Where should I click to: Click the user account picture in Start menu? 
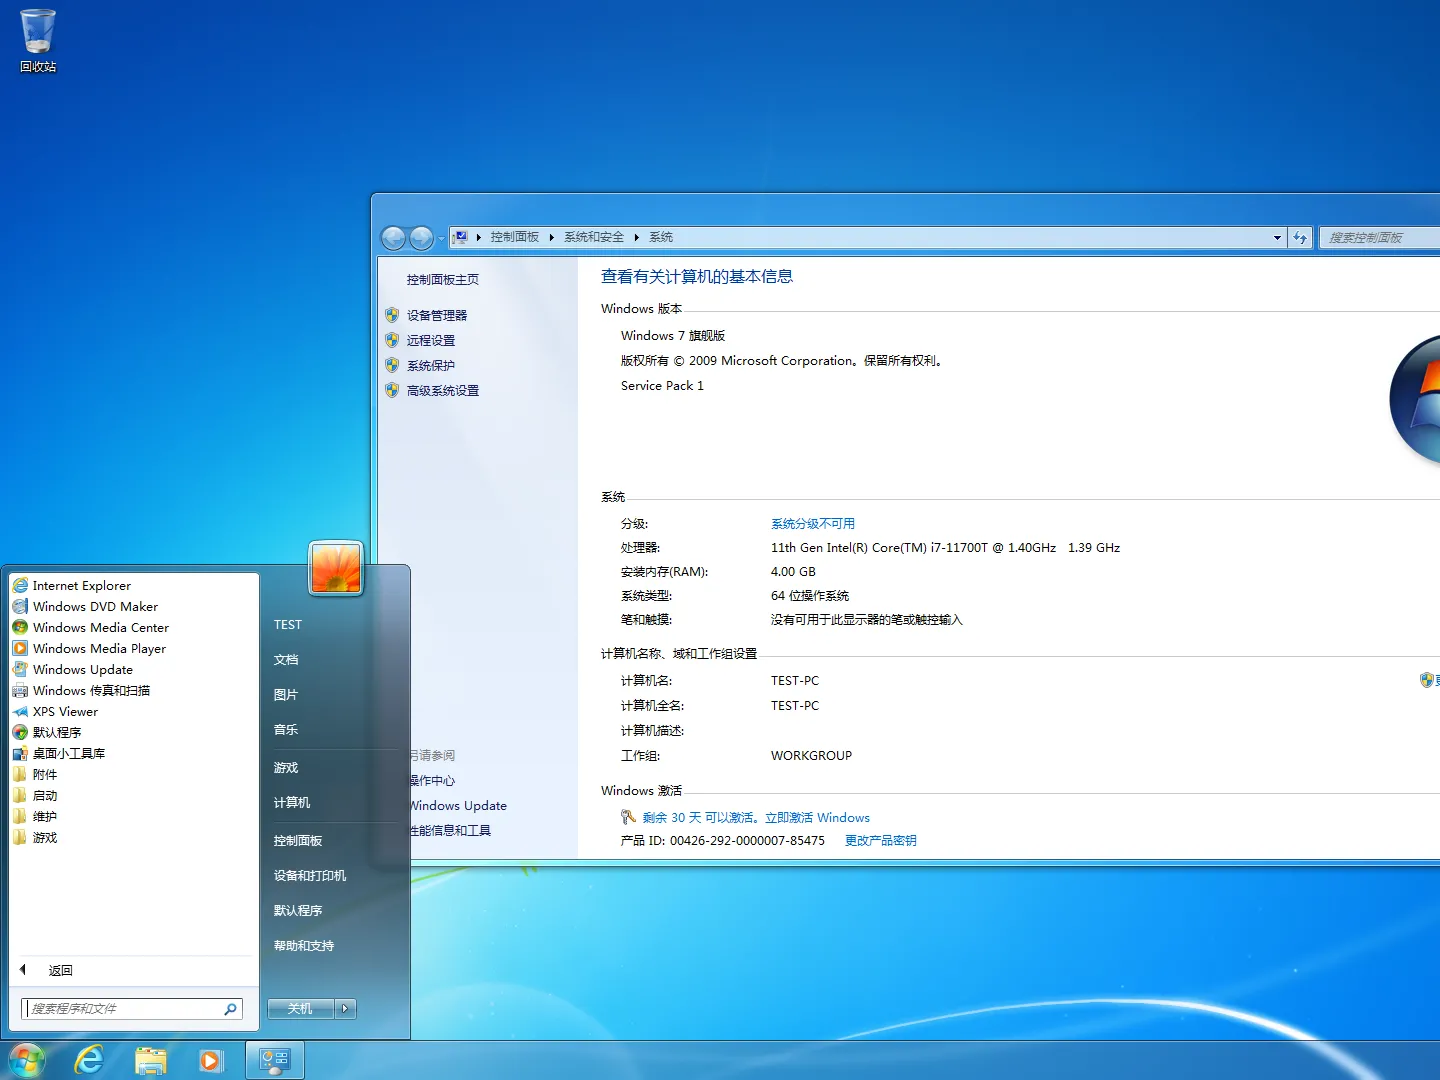(336, 567)
